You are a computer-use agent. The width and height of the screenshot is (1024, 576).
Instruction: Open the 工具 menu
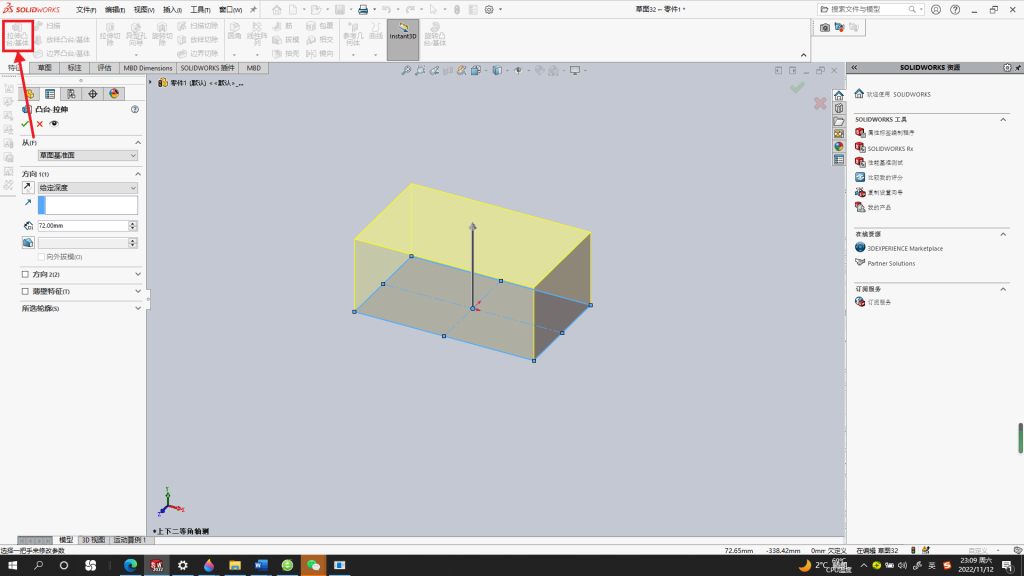pyautogui.click(x=200, y=10)
